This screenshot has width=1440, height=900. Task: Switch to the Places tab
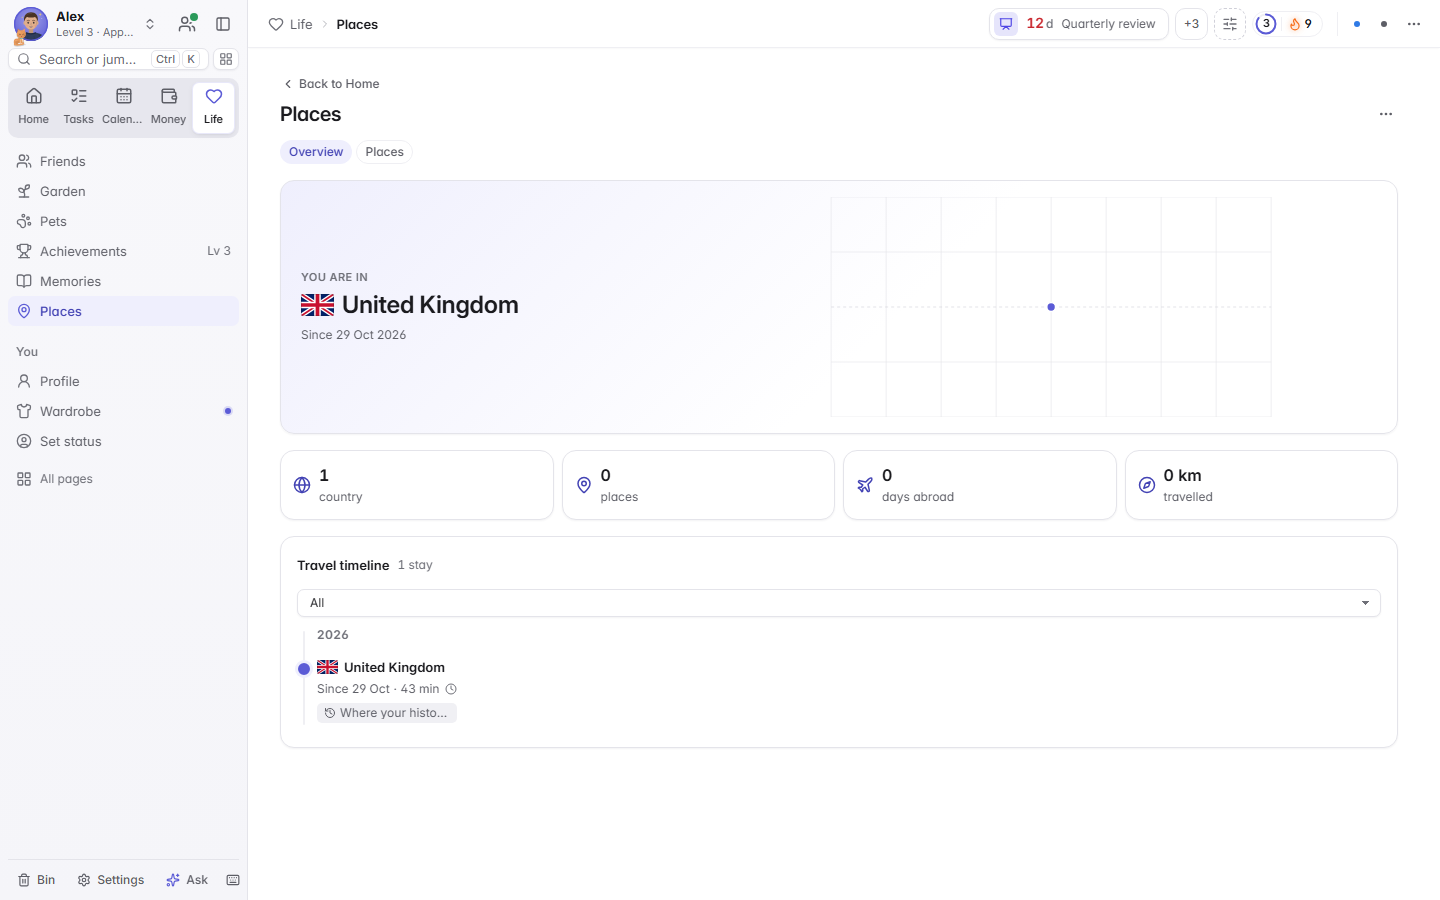tap(384, 152)
